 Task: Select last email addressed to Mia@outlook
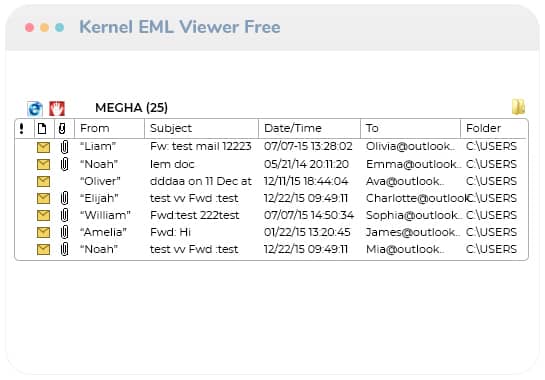pyautogui.click(x=271, y=249)
